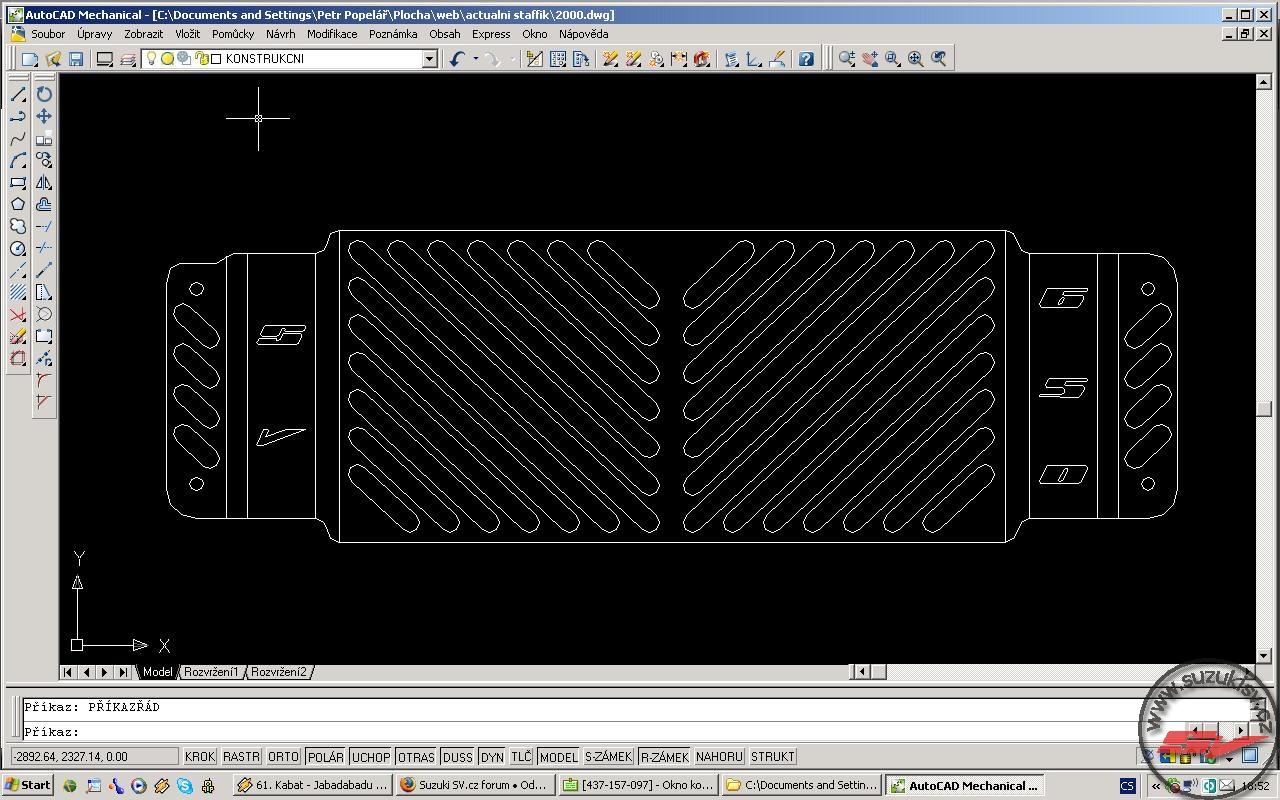Switch to the Rozvržení1 layout tab

pos(211,672)
